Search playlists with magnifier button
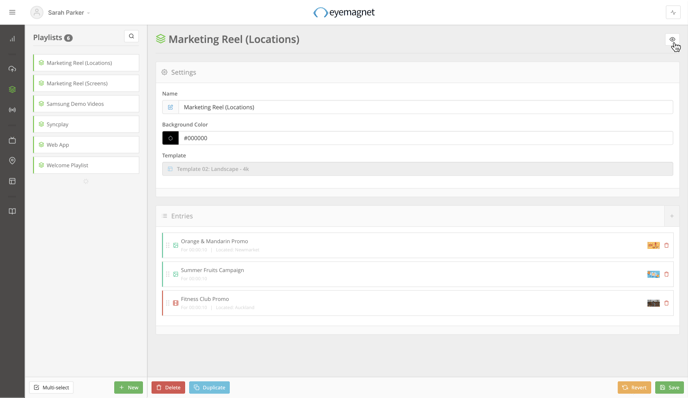This screenshot has height=398, width=688. [x=131, y=36]
